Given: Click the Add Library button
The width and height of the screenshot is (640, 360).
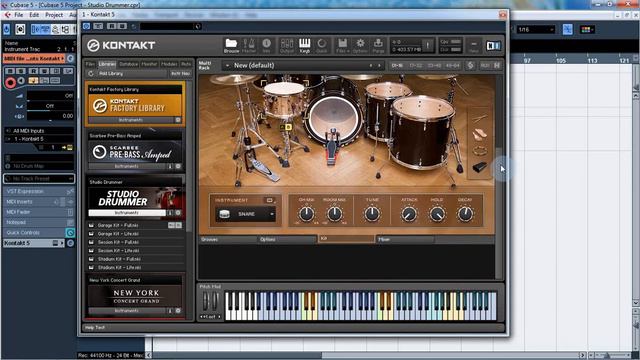Looking at the screenshot, I should coord(132,73).
